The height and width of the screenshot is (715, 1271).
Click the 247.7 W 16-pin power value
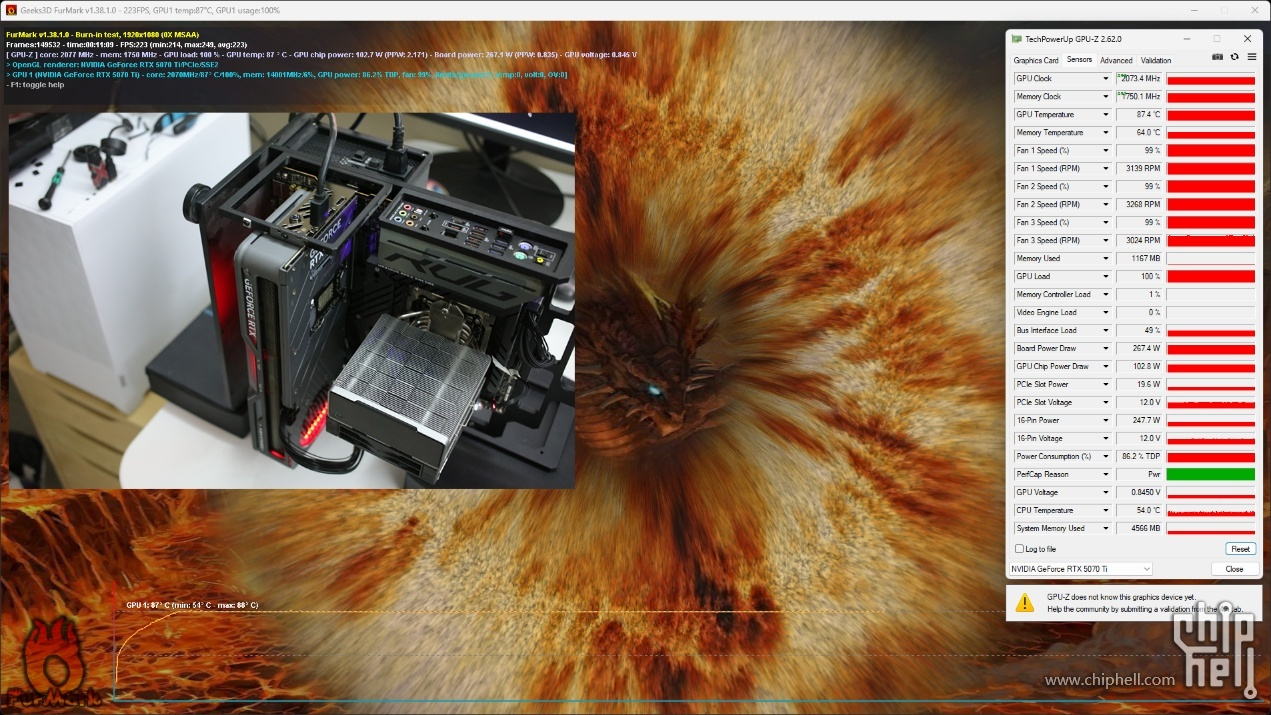click(x=1140, y=421)
